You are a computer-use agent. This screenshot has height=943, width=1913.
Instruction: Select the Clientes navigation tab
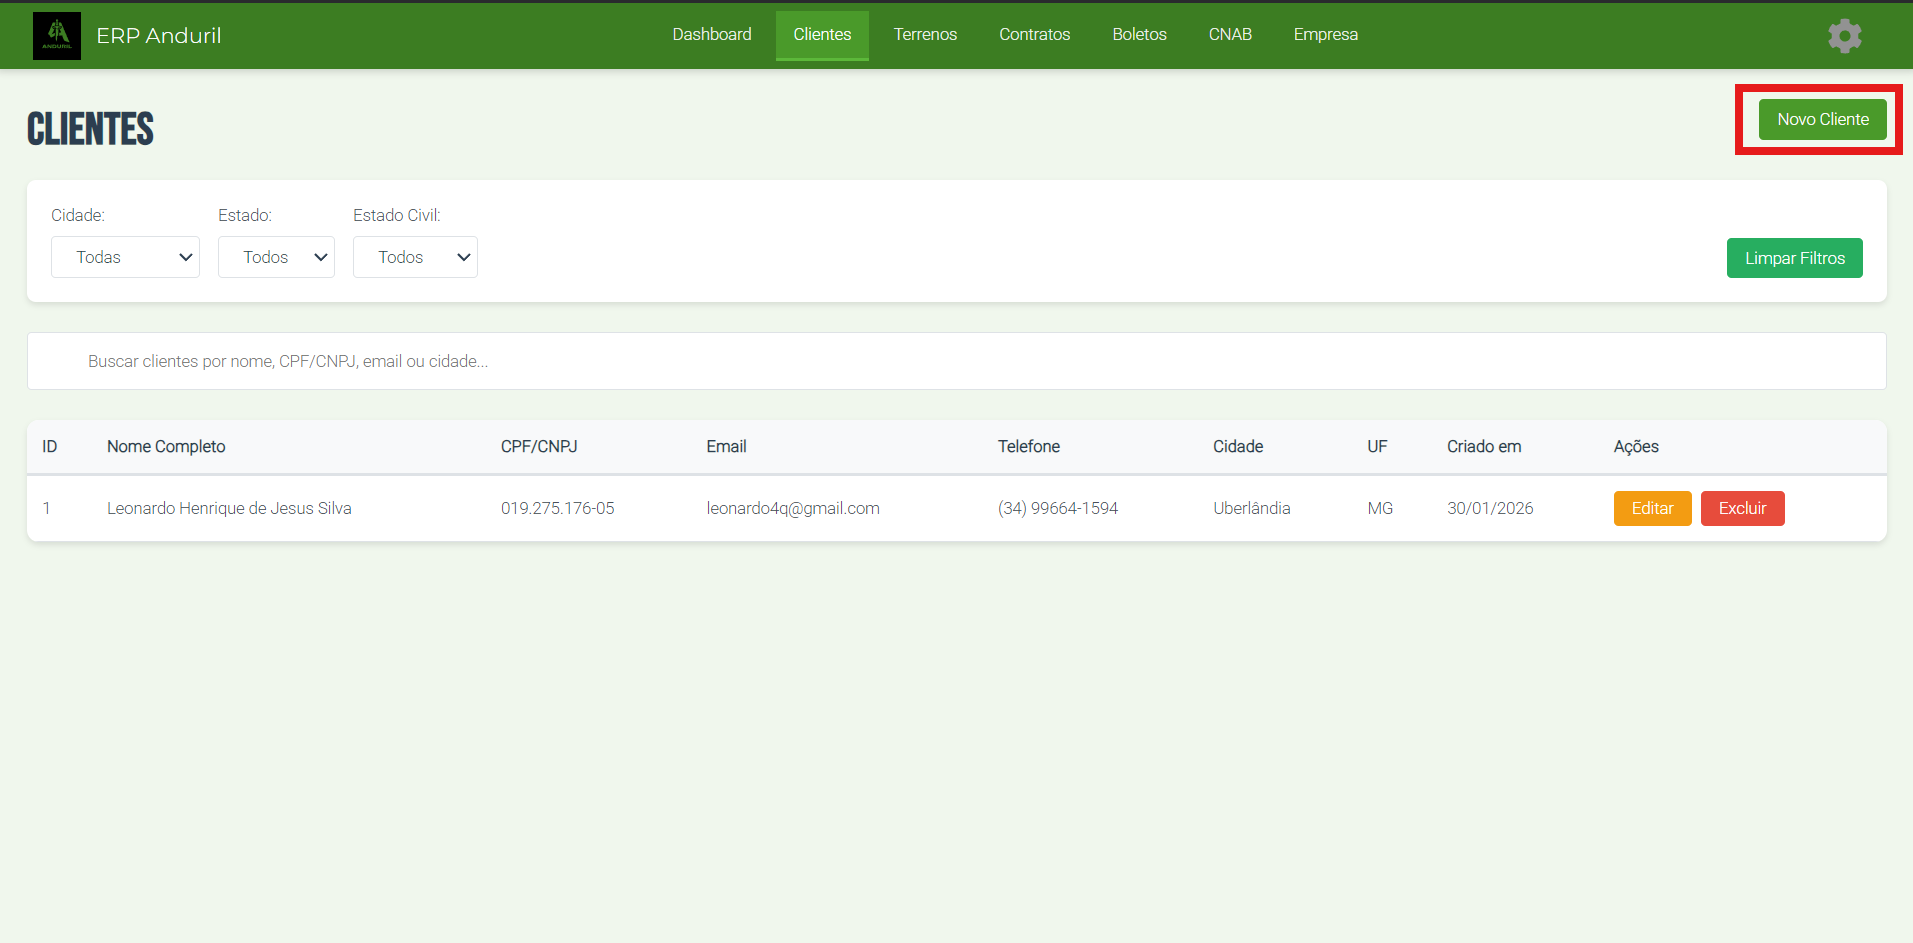coord(822,35)
